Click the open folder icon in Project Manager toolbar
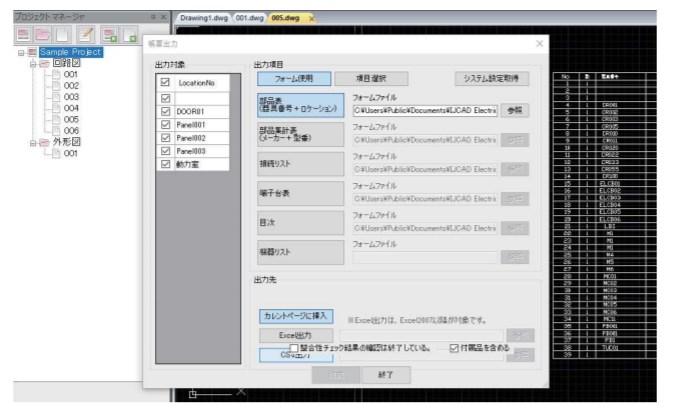Screen dimensions: 673x415 click(x=42, y=34)
